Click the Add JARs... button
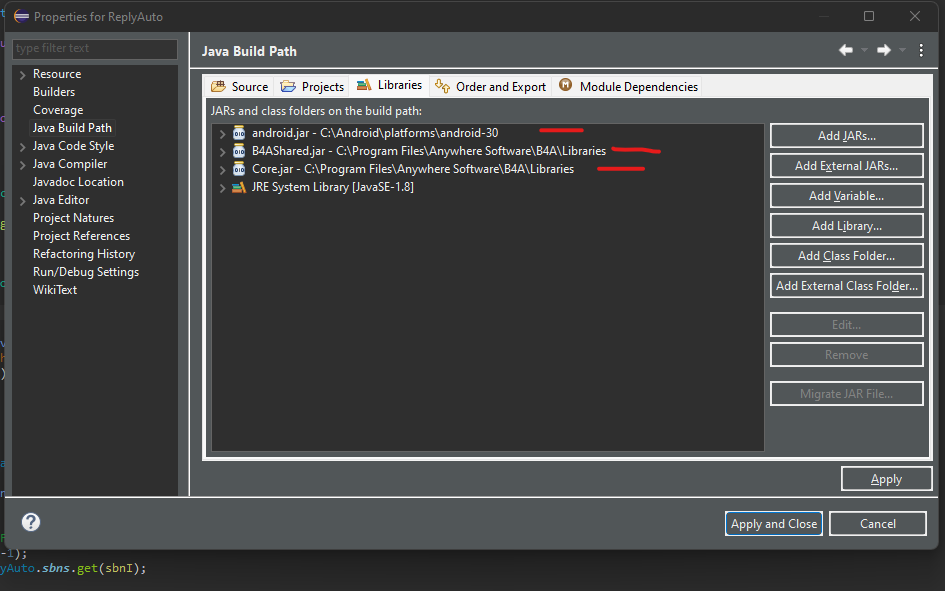Screen dimensions: 945x591 846,136
